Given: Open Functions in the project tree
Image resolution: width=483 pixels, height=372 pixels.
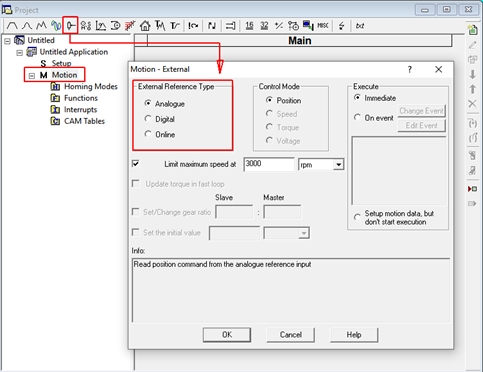Looking at the screenshot, I should point(81,98).
